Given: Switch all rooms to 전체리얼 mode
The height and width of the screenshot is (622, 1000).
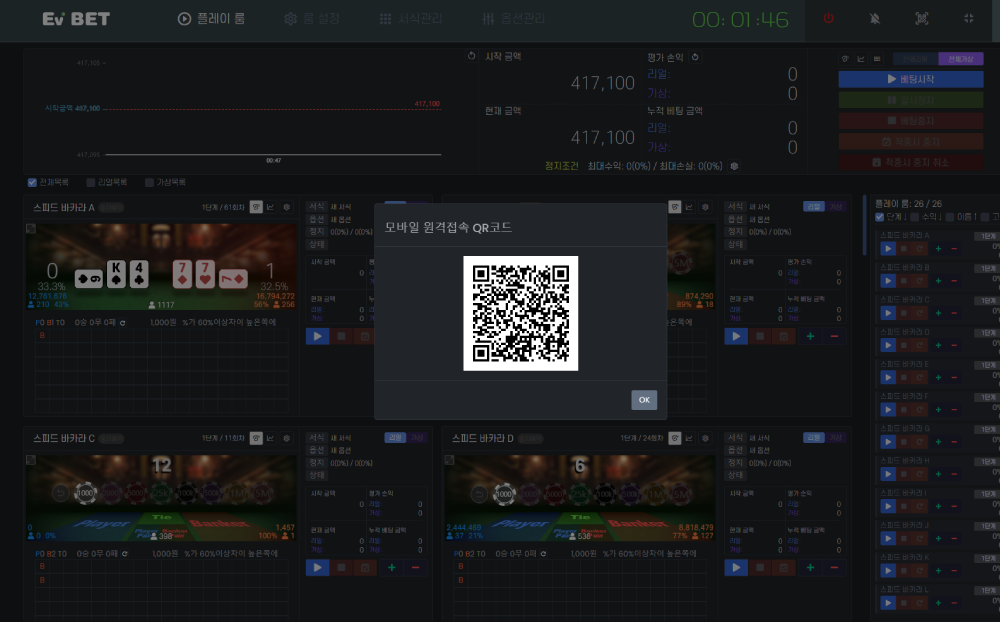Looking at the screenshot, I should (915, 59).
